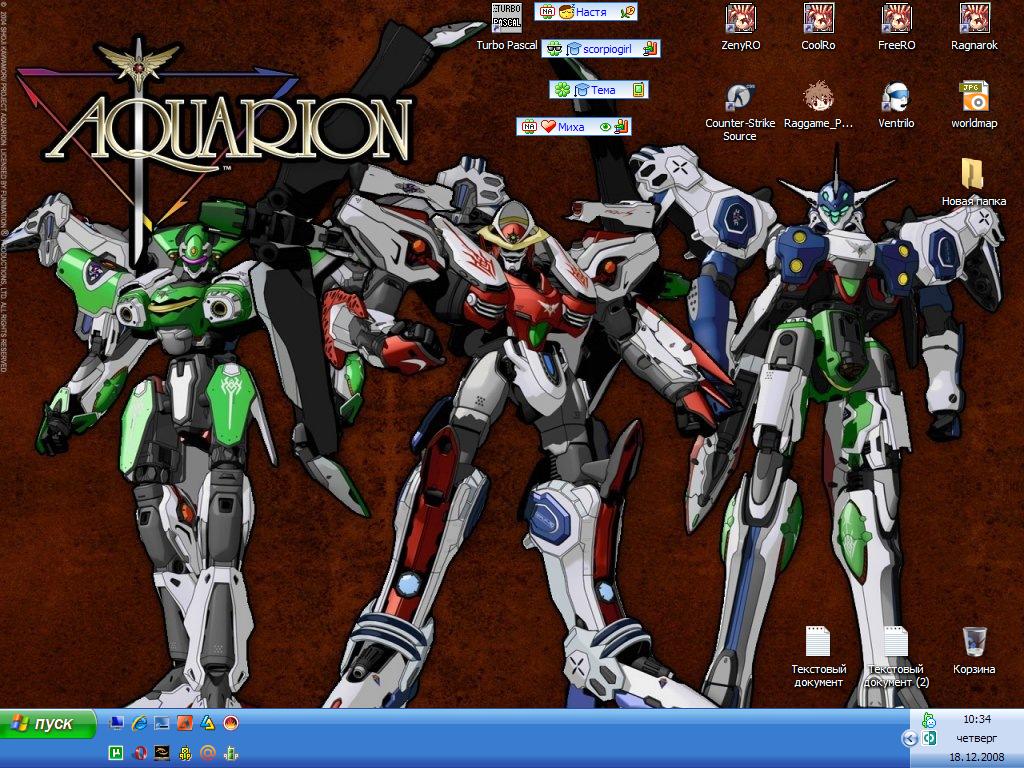Open the blue-yellow triangle quick launch icon
Image resolution: width=1024 pixels, height=768 pixels.
click(x=208, y=722)
